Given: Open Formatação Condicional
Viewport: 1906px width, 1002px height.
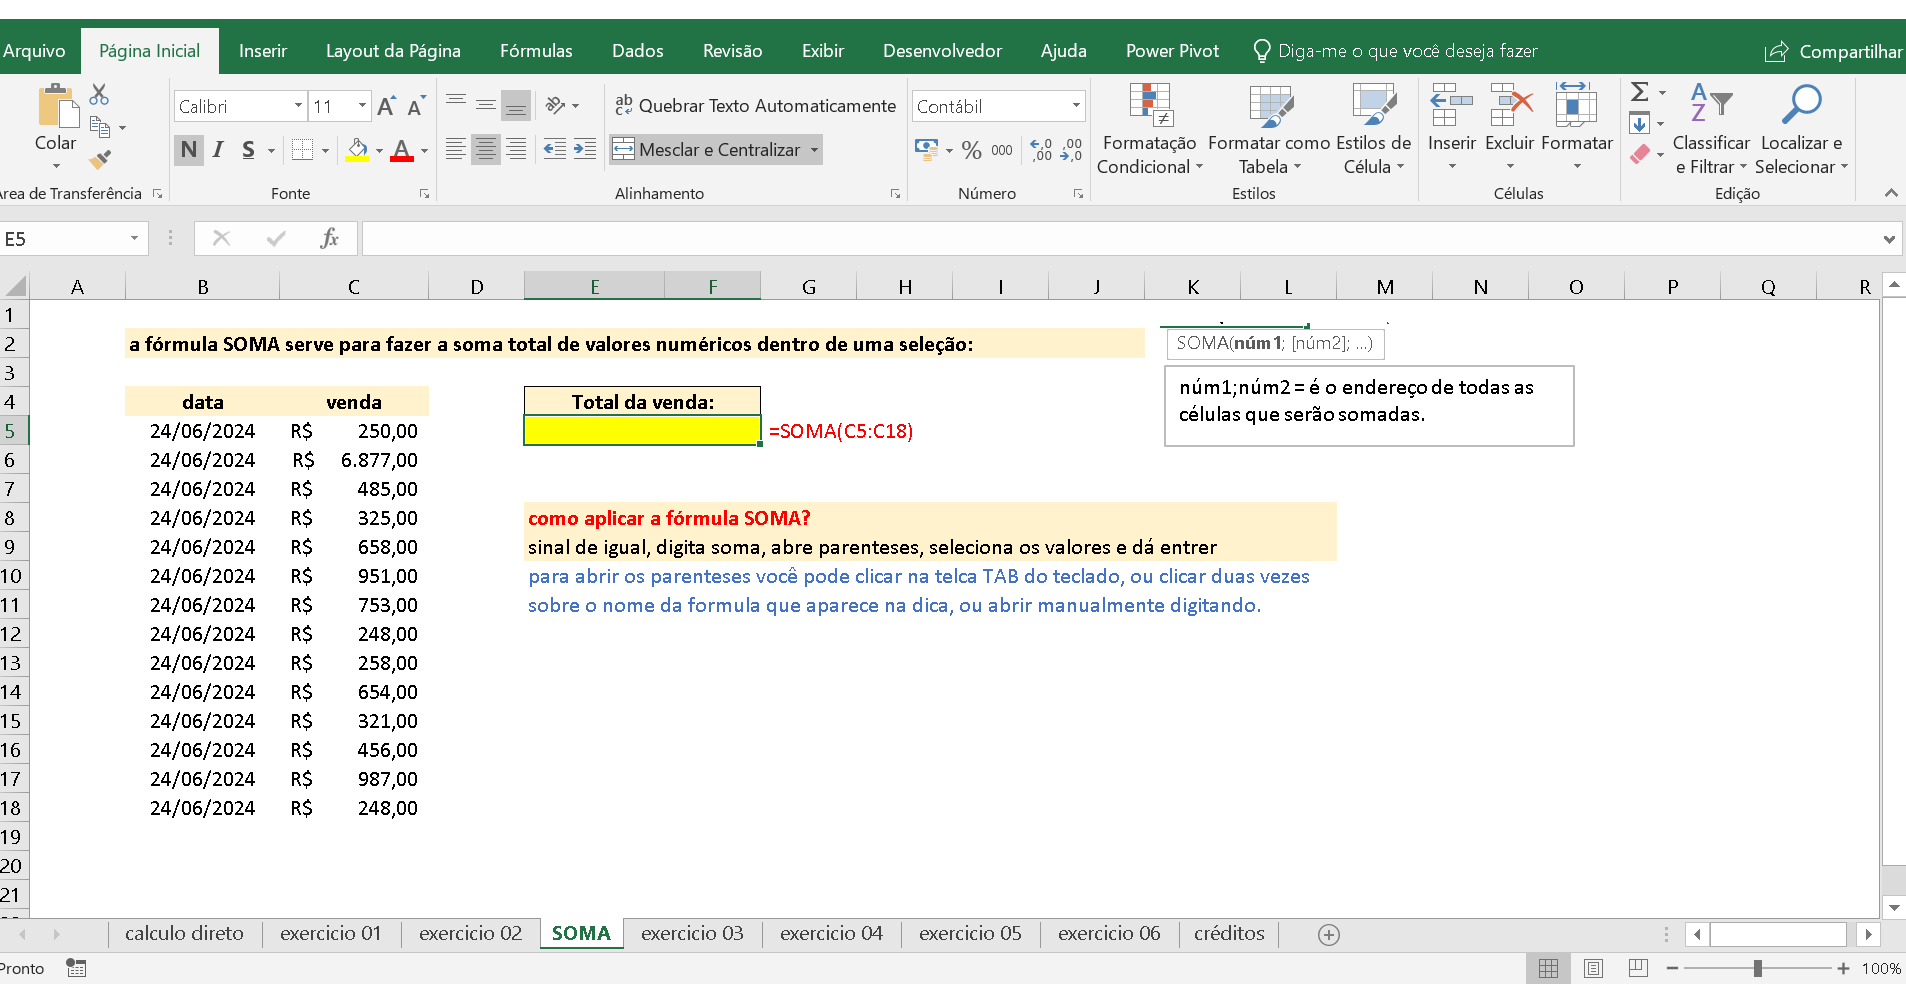Looking at the screenshot, I should coord(1150,129).
